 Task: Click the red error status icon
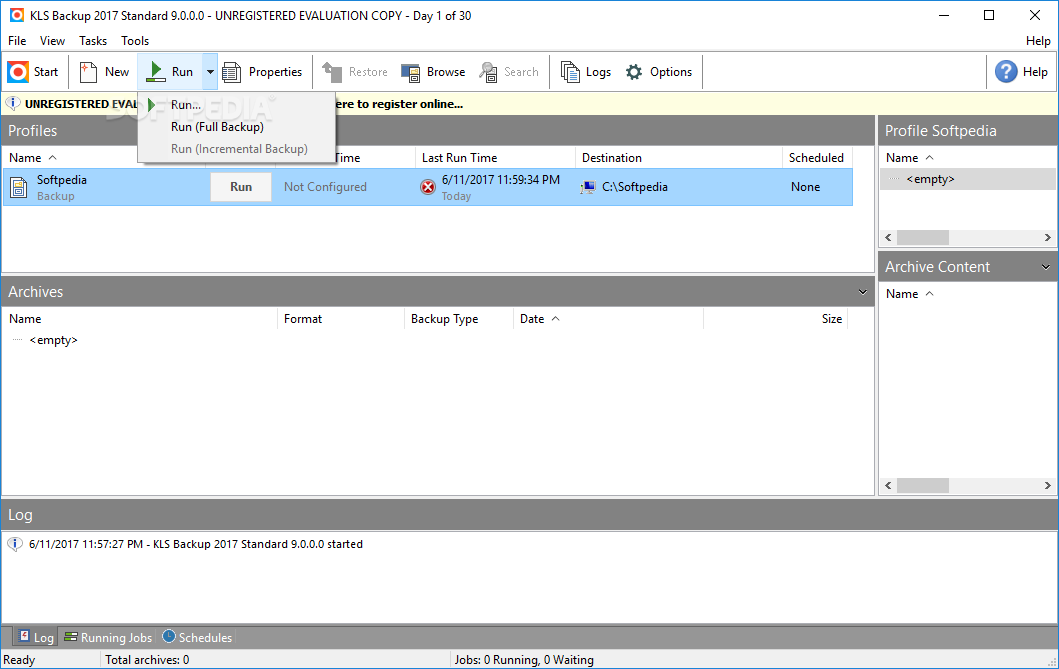[x=428, y=187]
